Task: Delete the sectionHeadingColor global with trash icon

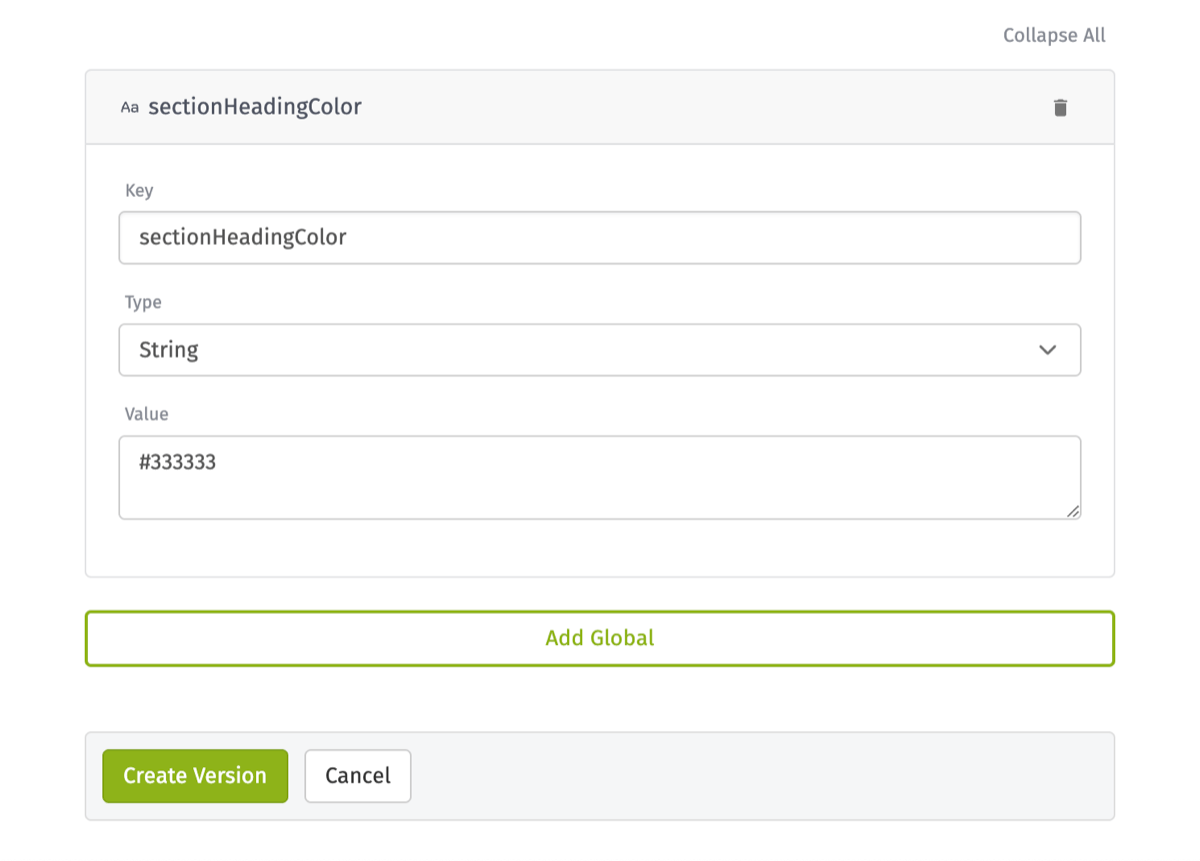Action: click(1060, 108)
